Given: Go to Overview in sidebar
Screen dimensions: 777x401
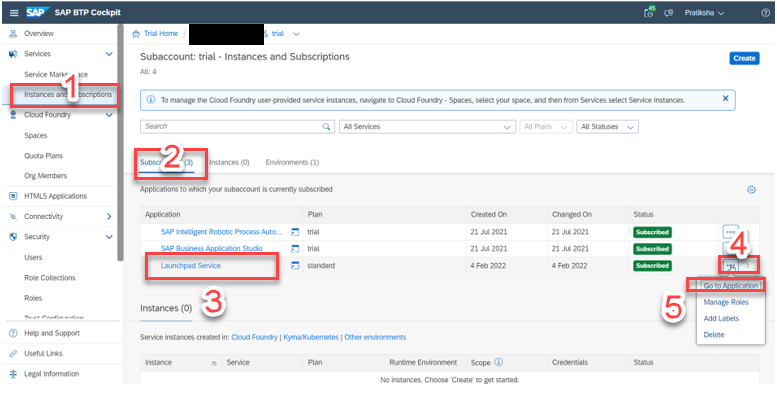Looking at the screenshot, I should 39,34.
